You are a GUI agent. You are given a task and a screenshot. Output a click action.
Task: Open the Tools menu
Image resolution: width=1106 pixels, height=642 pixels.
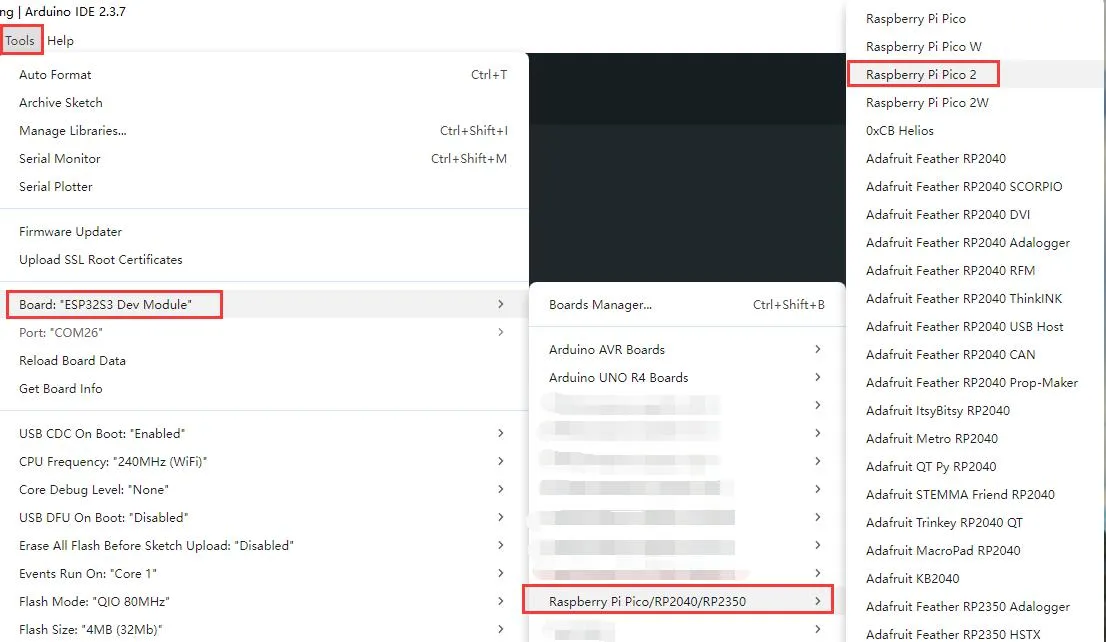(x=20, y=41)
